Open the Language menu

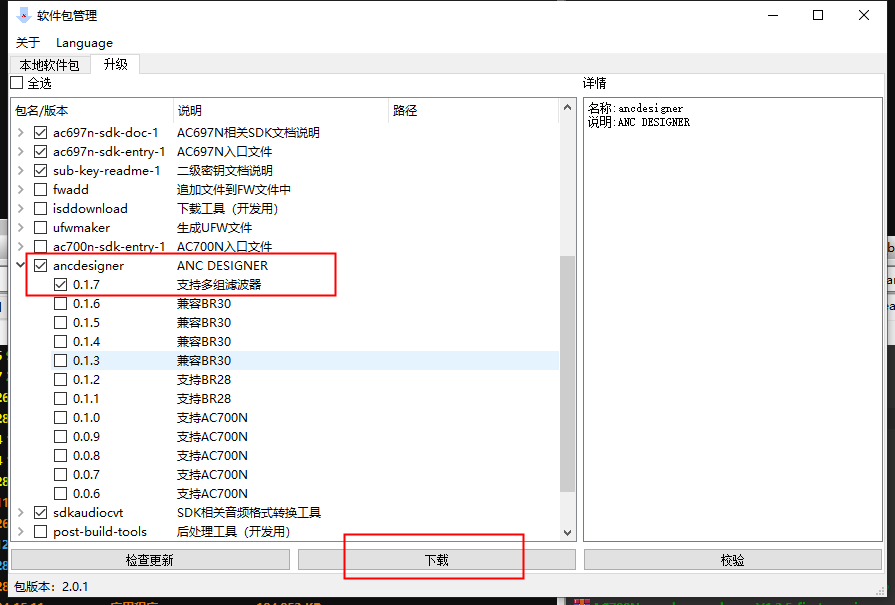pyautogui.click(x=84, y=43)
